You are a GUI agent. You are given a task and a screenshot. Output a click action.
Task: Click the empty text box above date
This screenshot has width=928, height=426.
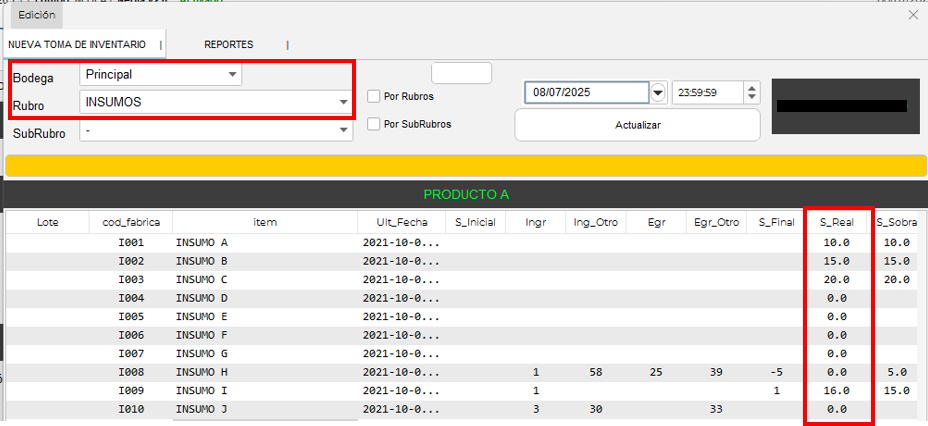click(461, 73)
